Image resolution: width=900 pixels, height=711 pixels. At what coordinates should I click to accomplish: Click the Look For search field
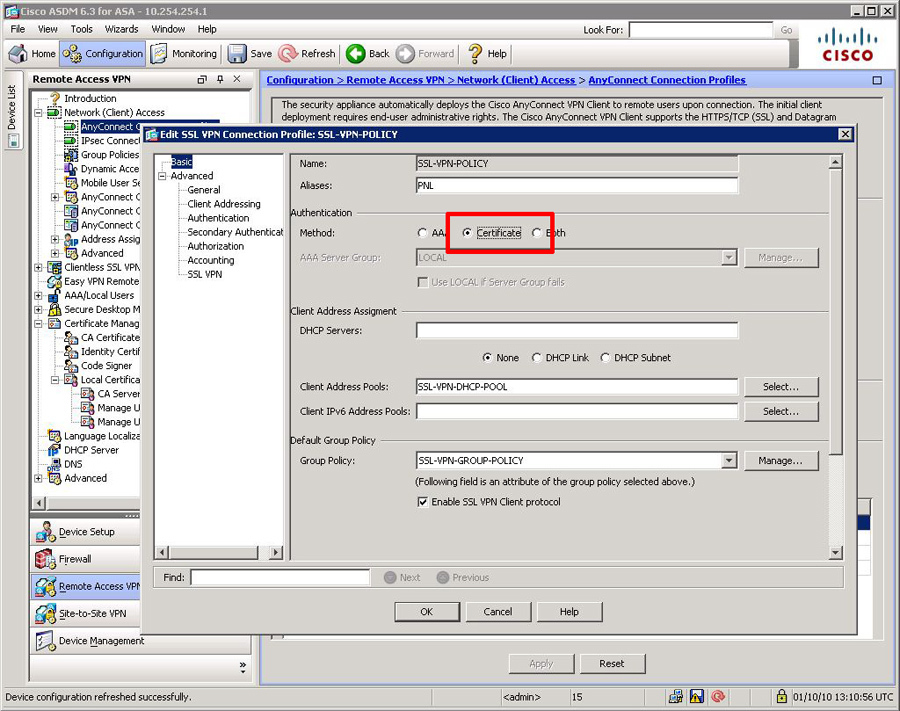[701, 30]
